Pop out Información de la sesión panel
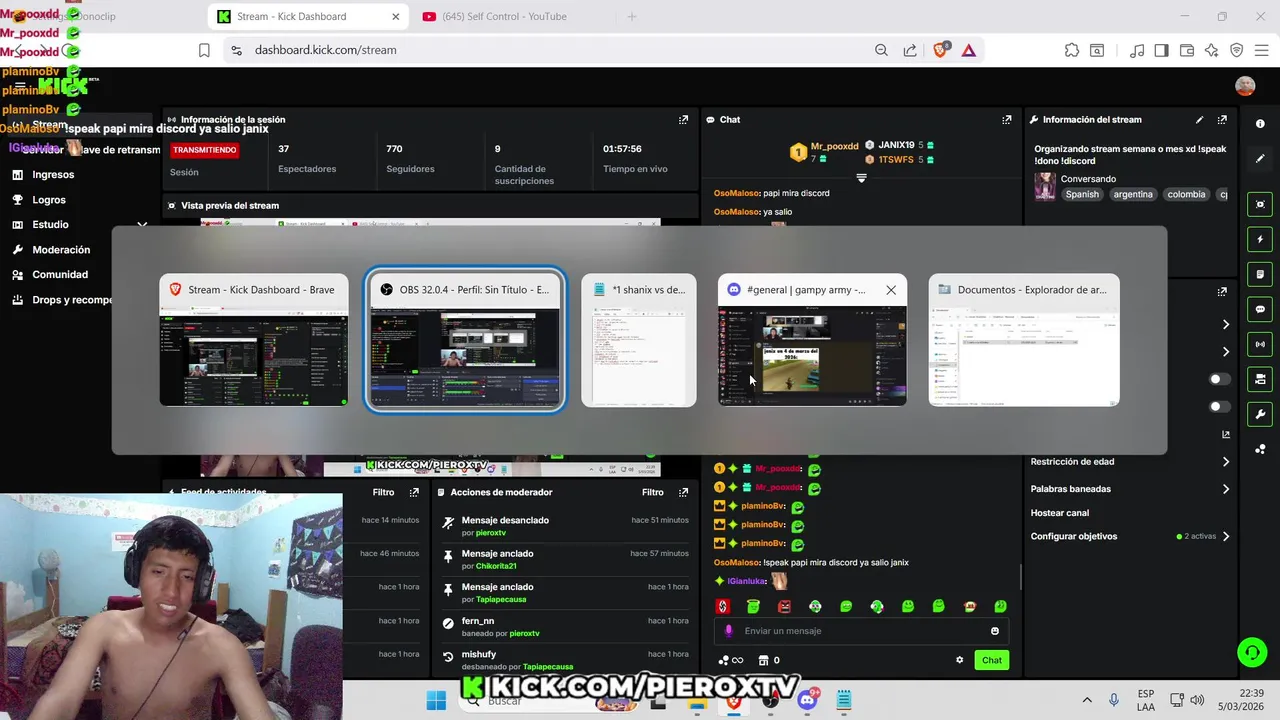Screen dimensions: 1280x720 pos(683,119)
